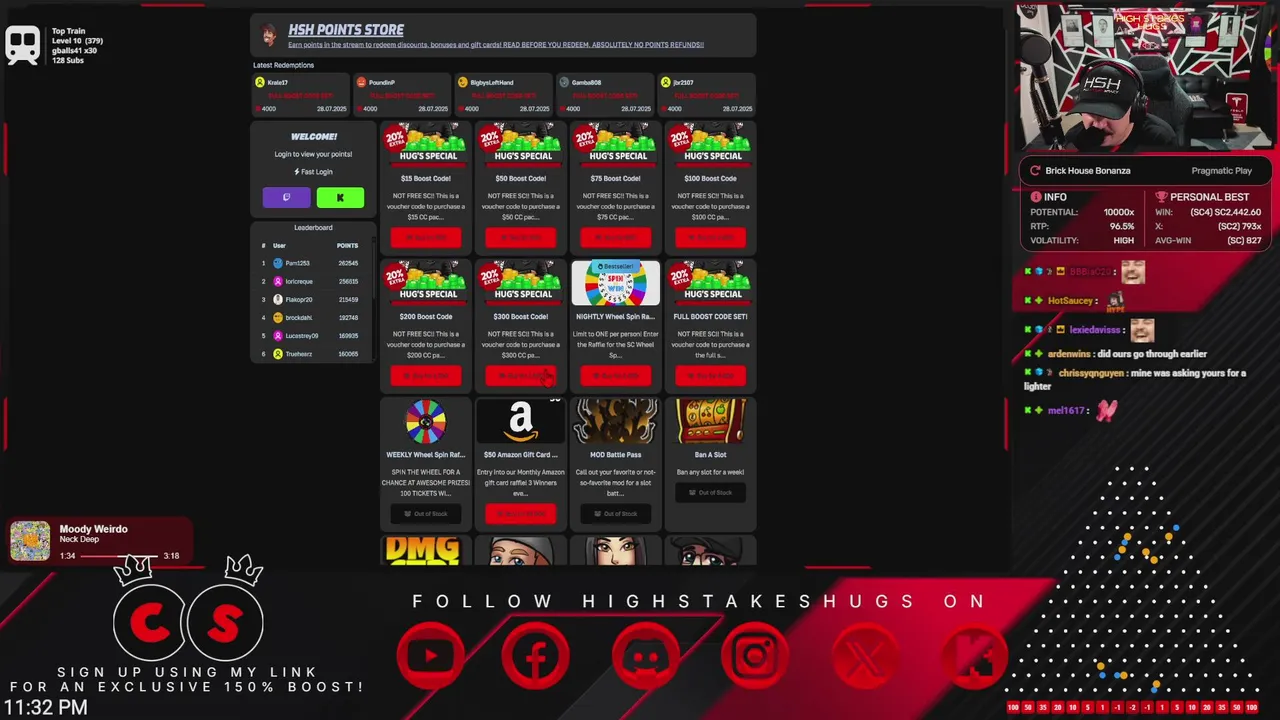
Task: Click the X (Twitter) social icon
Action: pyautogui.click(x=864, y=656)
